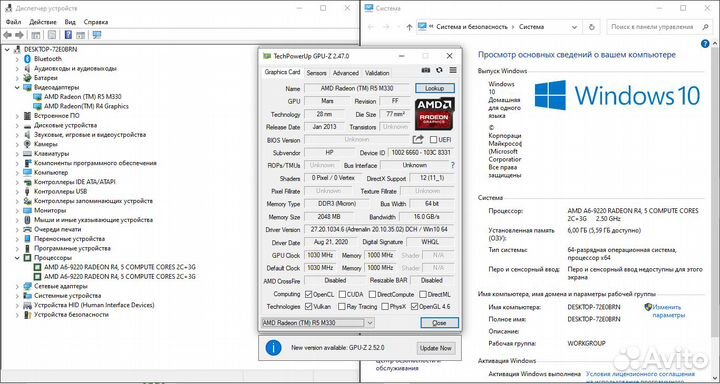
Task: Open the GPU selection dropdown AMD Radeon R5 M330
Action: pos(317,323)
